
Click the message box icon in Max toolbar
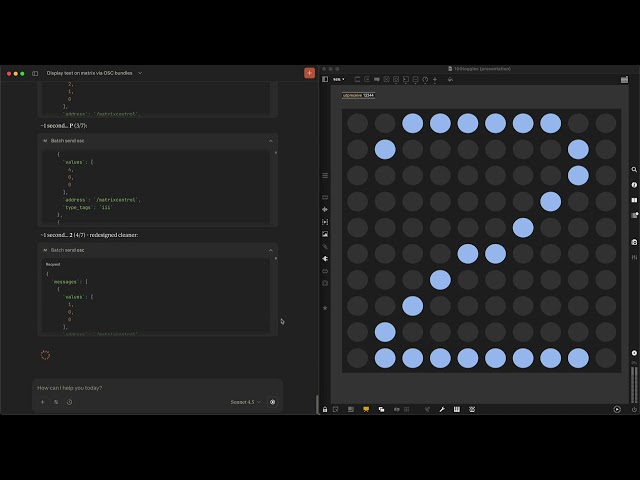pos(367,79)
